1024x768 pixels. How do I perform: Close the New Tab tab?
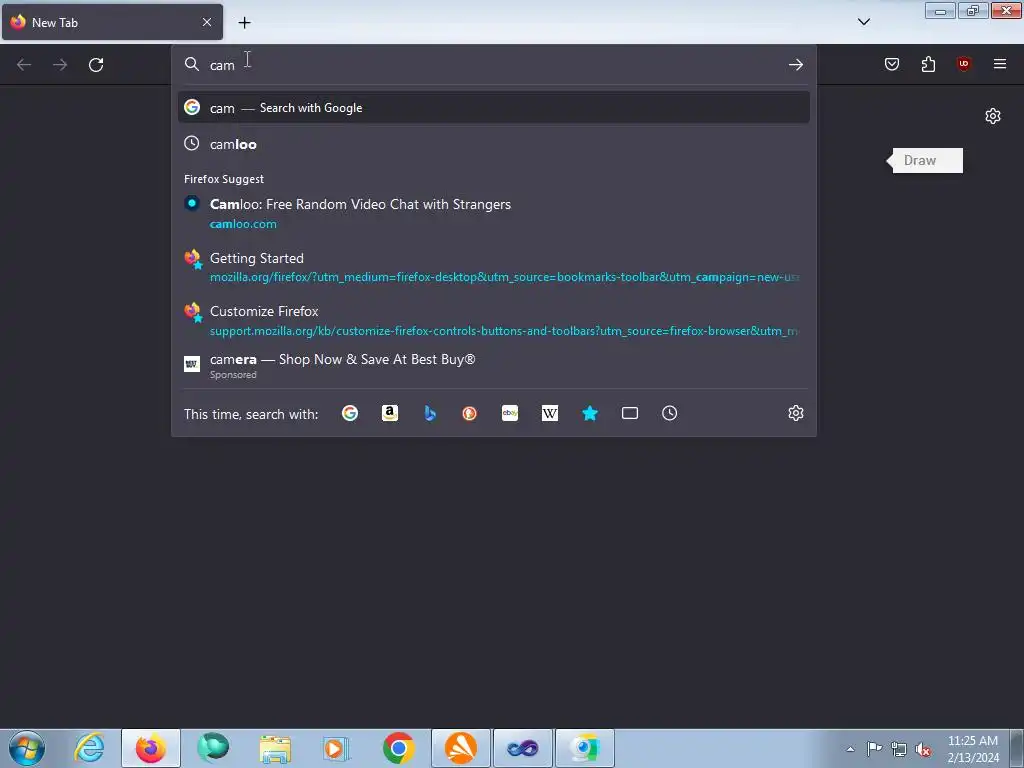point(207,22)
